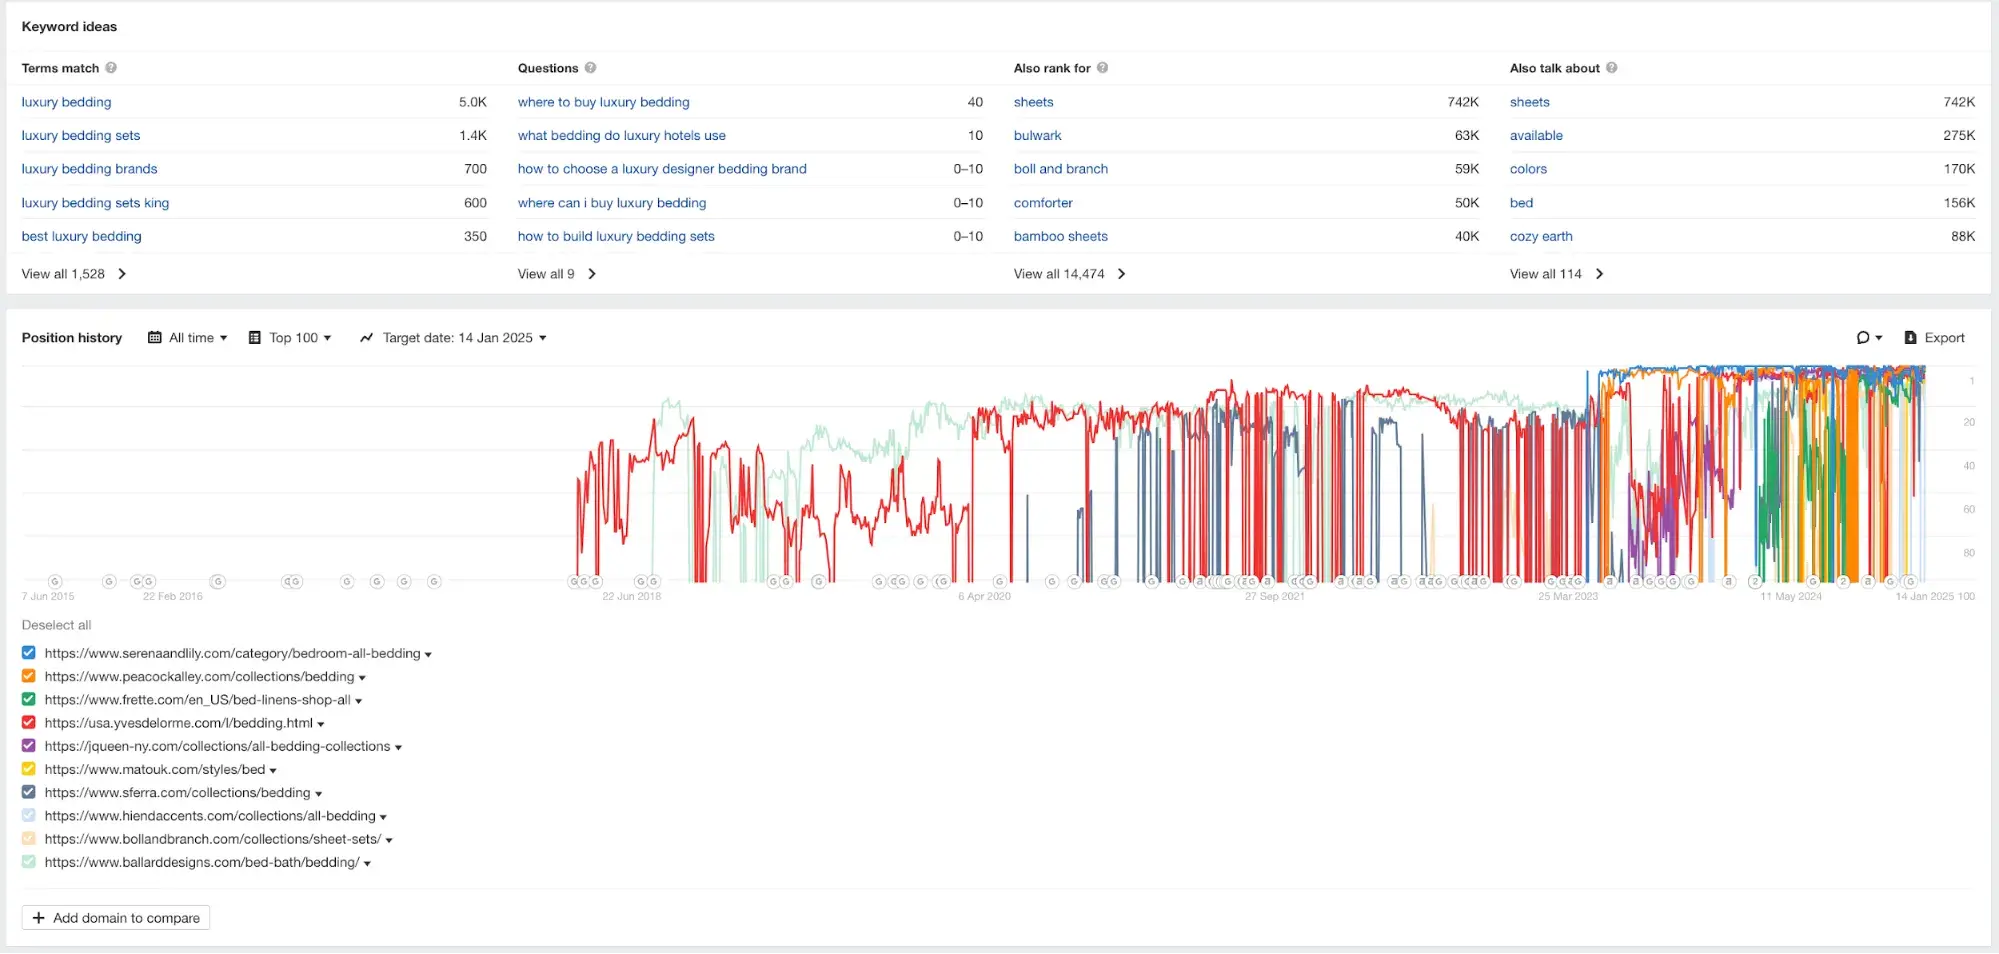
Task: Toggle the ballarddesigns.com URL checkbox
Action: tap(29, 862)
